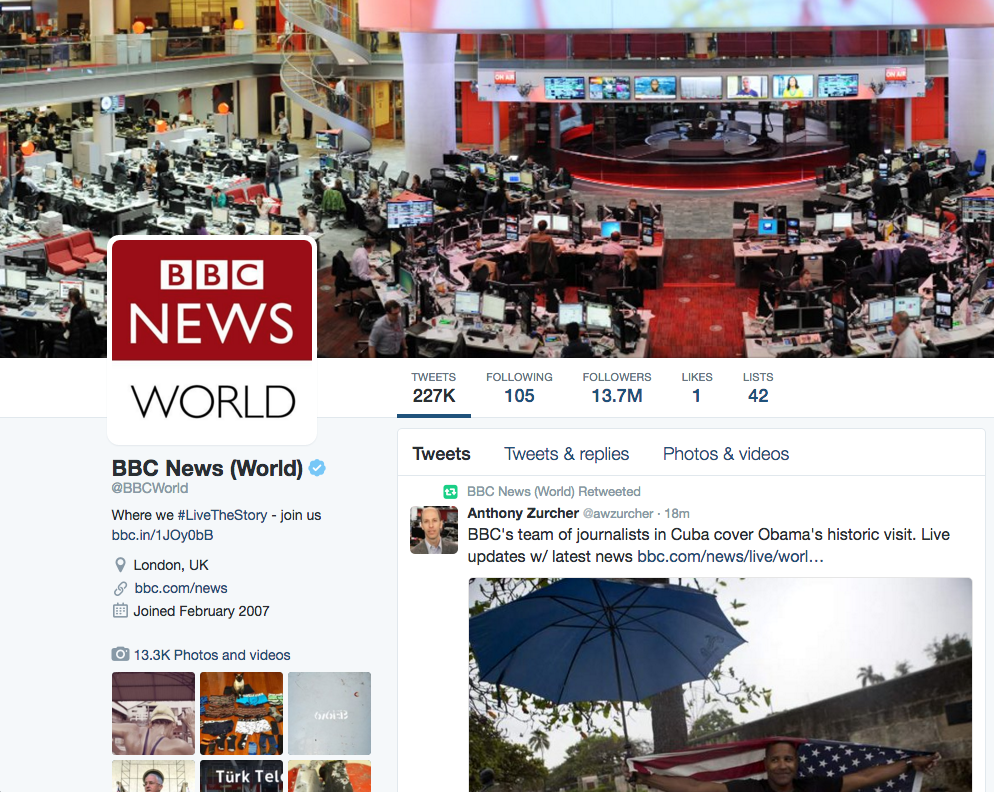Viewport: 994px width, 792px height.
Task: Click the blue verified badge beside BBC News (World)
Action: click(317, 468)
